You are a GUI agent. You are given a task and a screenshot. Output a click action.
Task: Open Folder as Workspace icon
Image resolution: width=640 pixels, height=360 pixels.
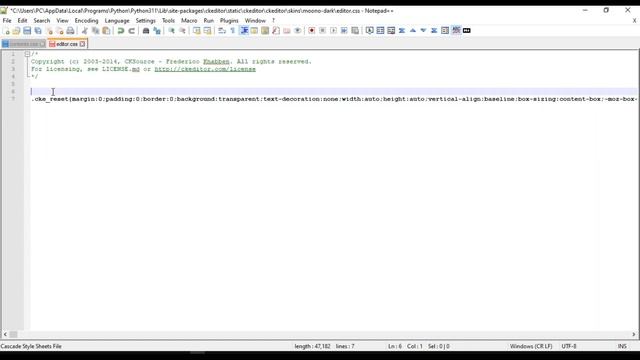(x=287, y=31)
